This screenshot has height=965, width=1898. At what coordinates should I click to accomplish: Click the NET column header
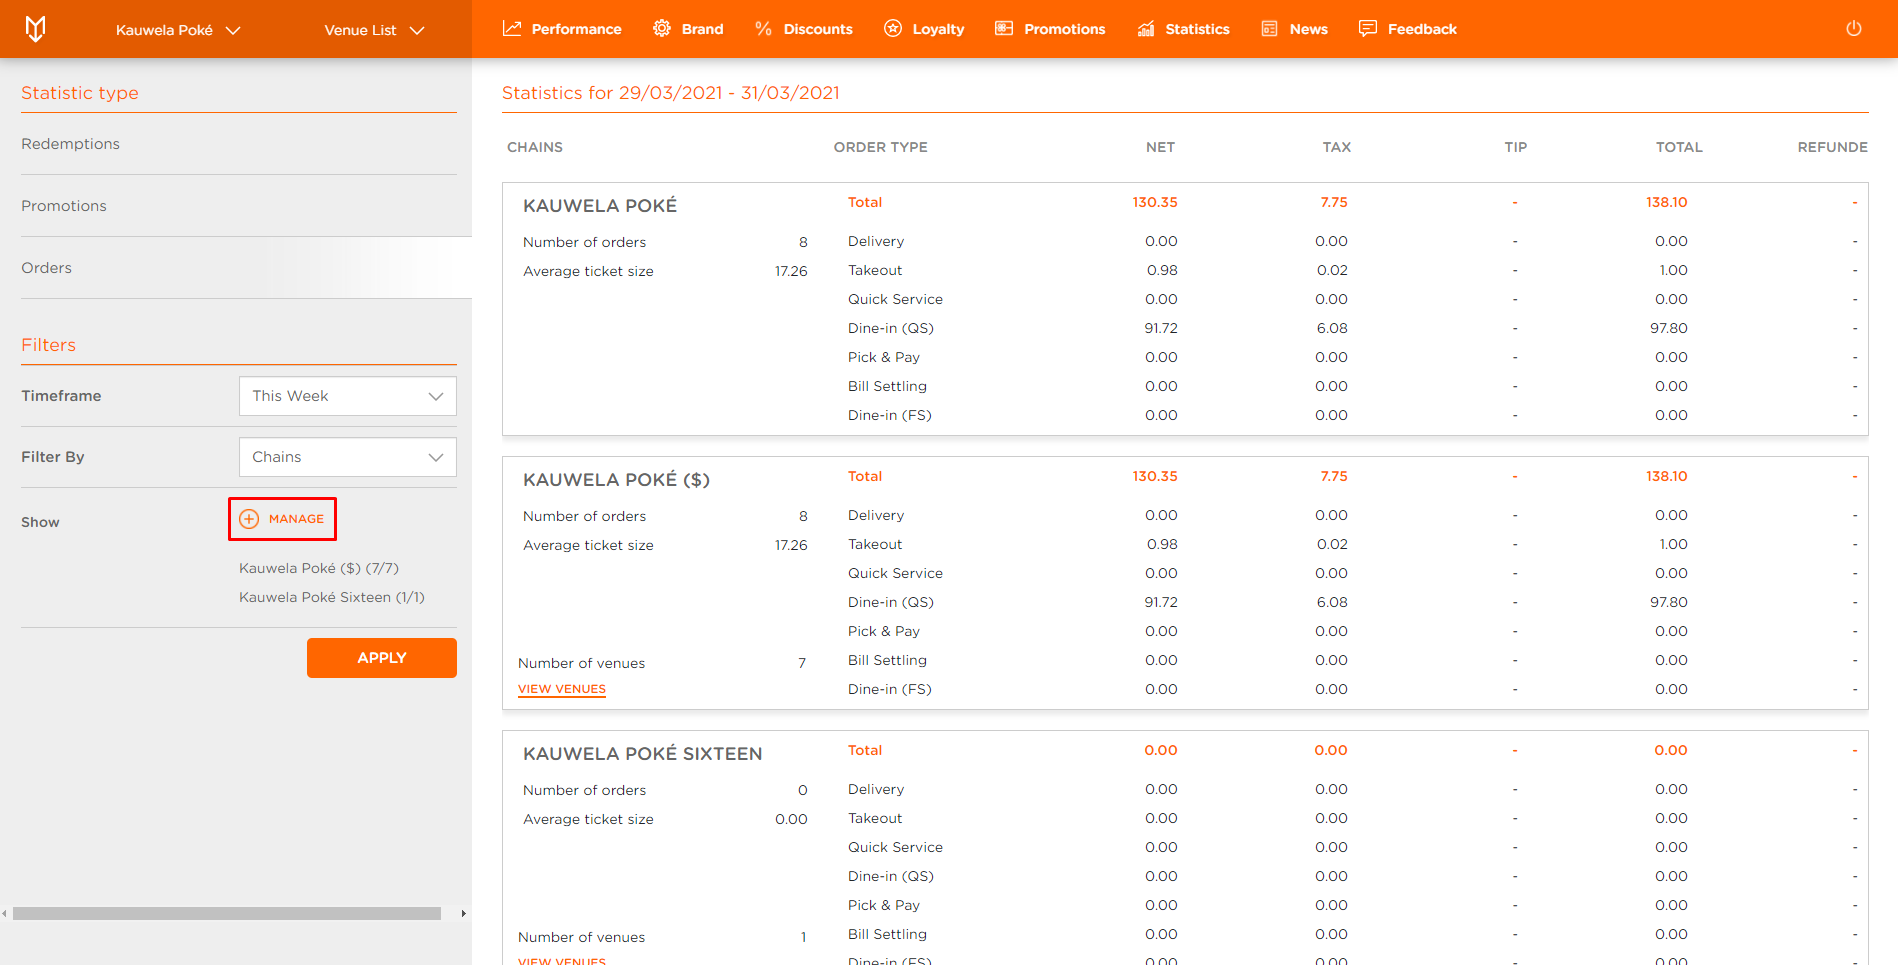[x=1160, y=147]
